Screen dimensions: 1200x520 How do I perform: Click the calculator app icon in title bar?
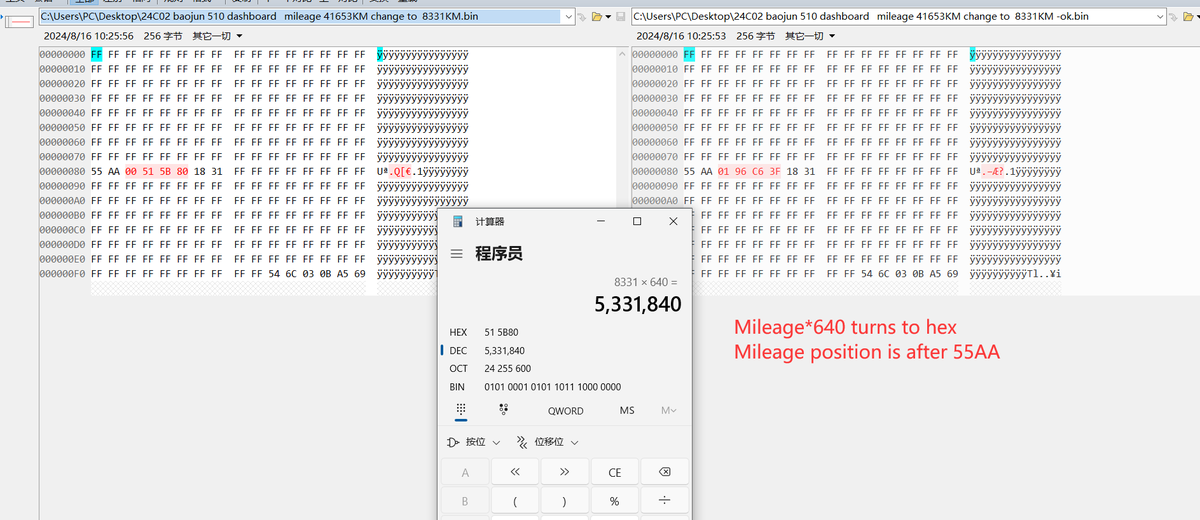click(458, 221)
